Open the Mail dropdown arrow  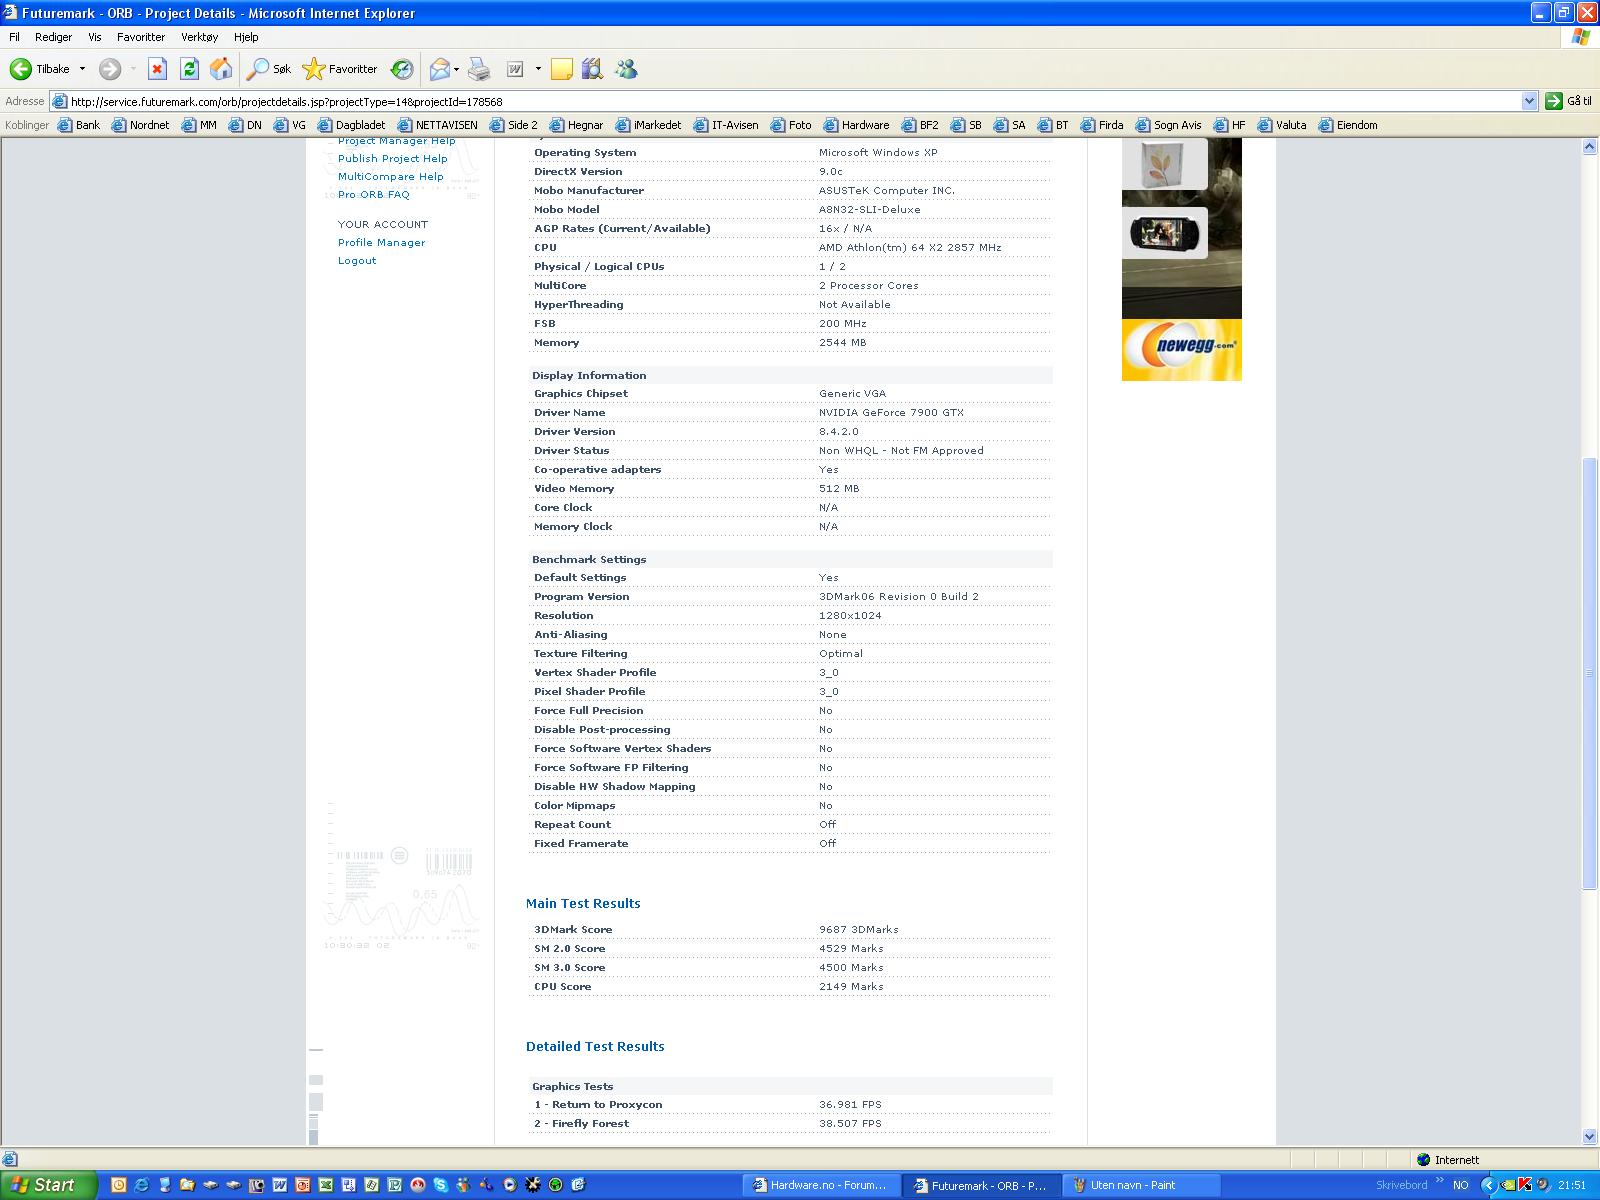coord(456,69)
